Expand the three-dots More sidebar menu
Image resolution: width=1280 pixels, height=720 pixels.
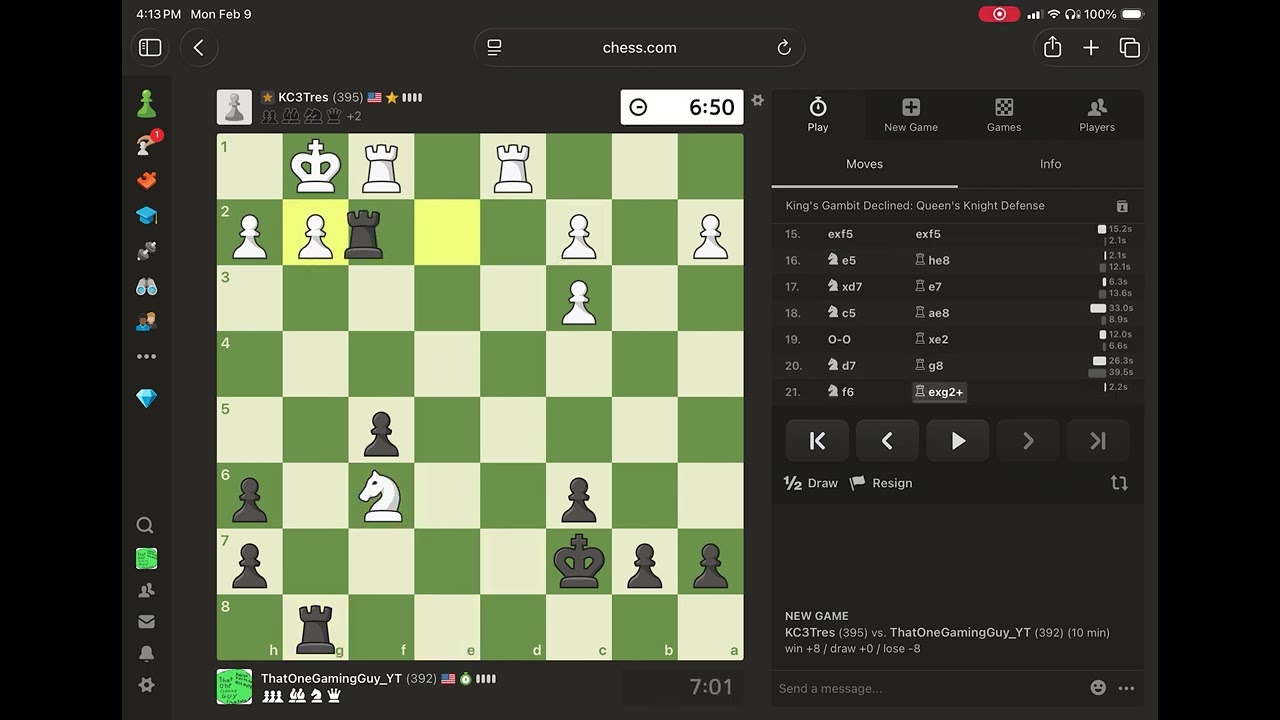click(146, 356)
